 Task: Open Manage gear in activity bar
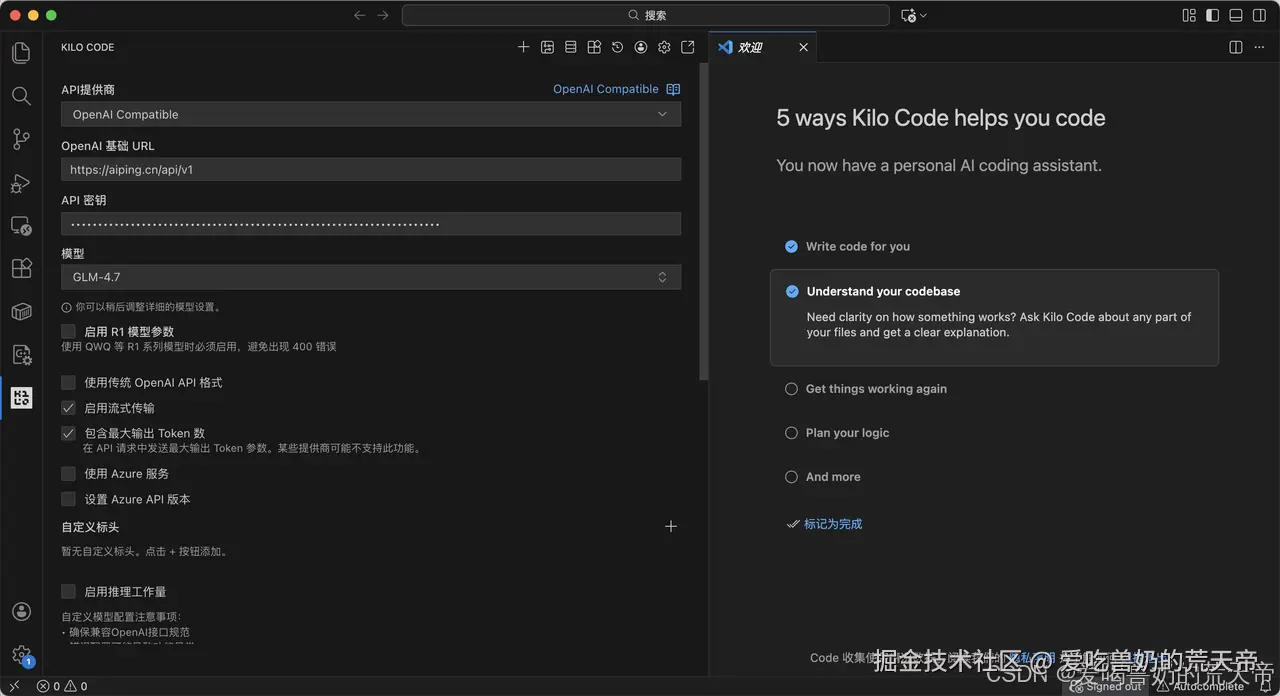pyautogui.click(x=21, y=655)
